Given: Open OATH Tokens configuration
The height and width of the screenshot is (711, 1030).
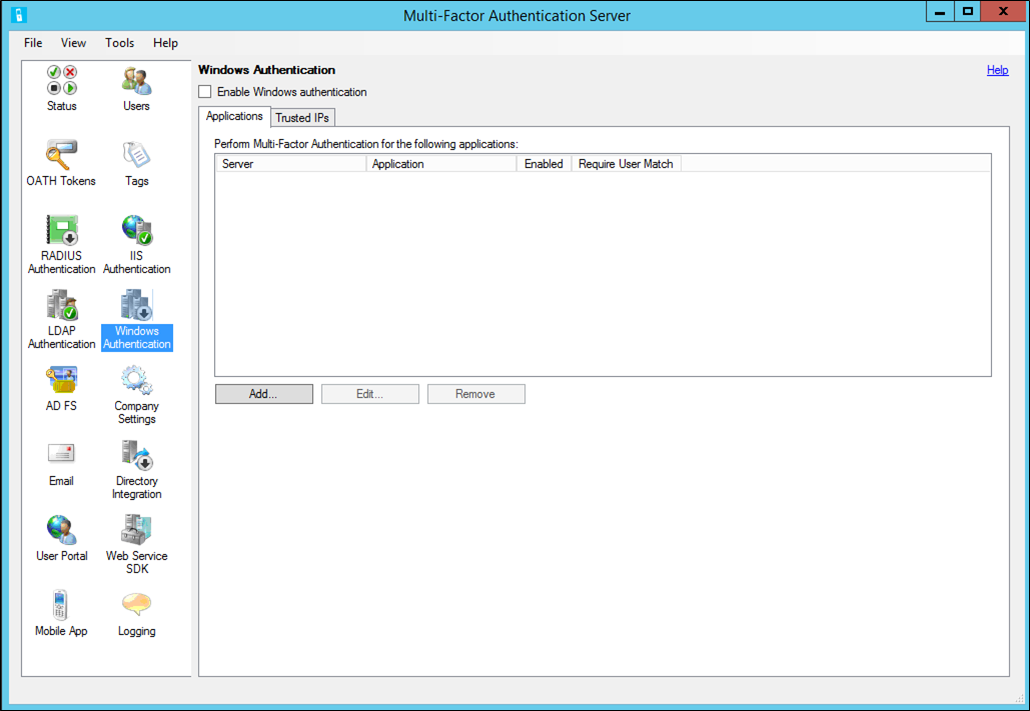Looking at the screenshot, I should (x=61, y=157).
